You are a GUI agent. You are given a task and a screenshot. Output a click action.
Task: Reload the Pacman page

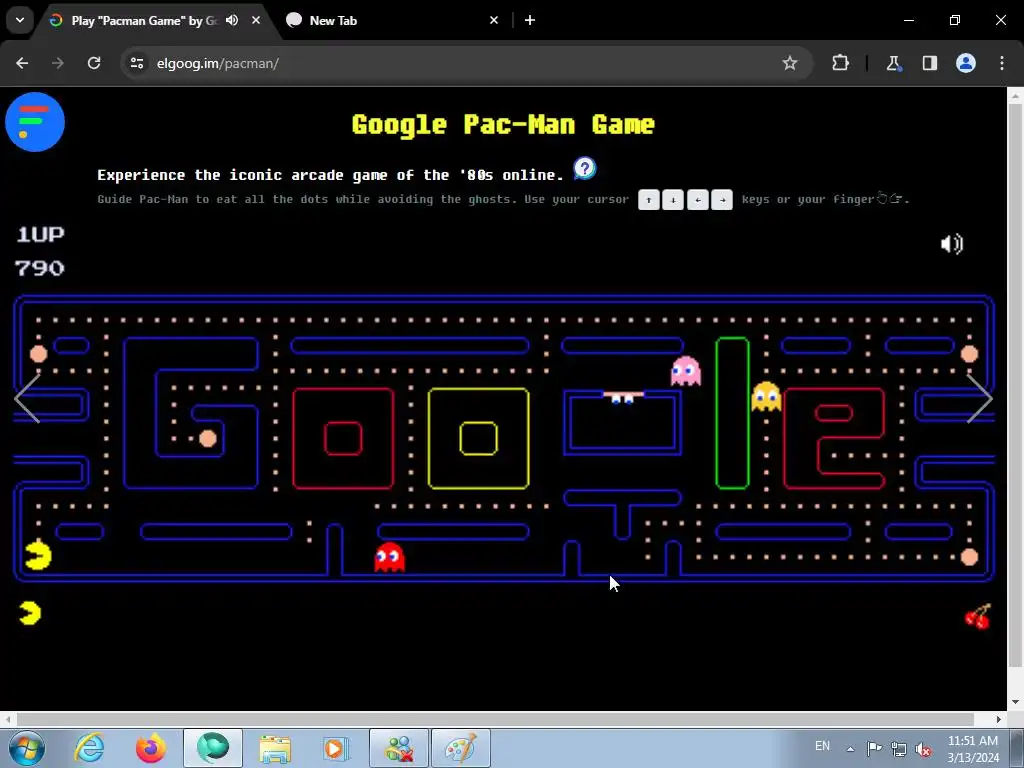[94, 63]
